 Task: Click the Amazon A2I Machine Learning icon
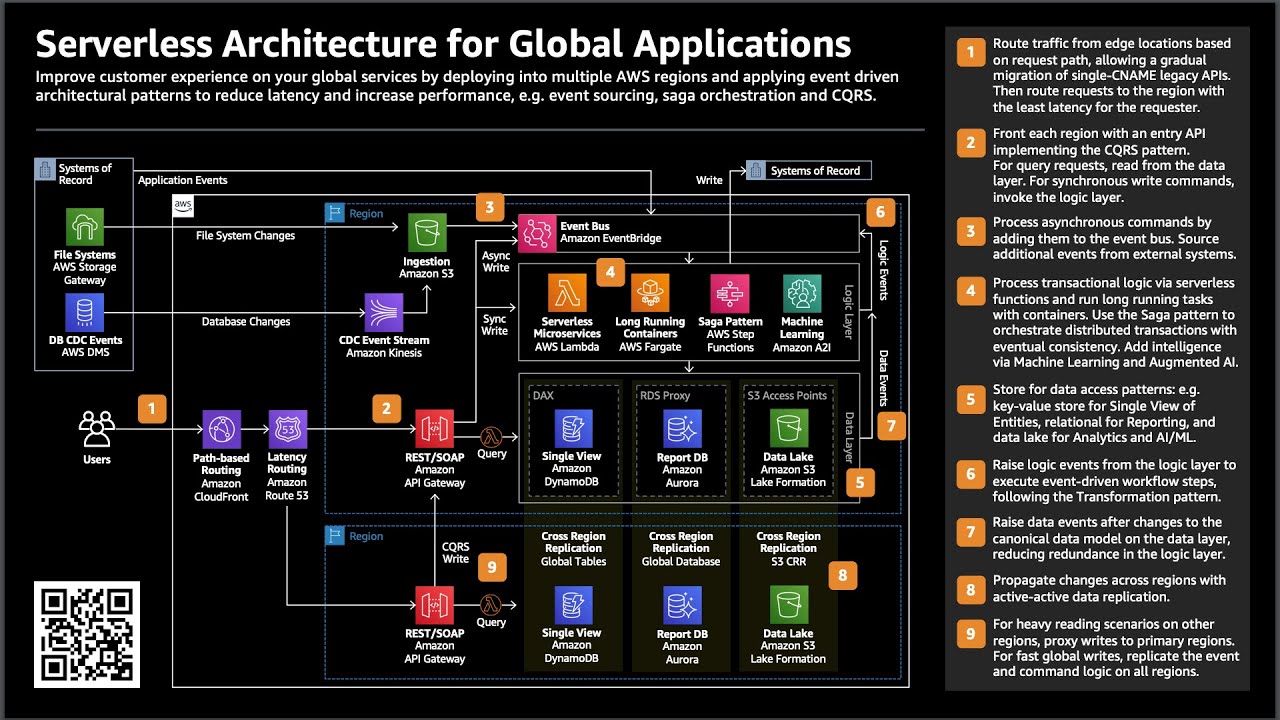pyautogui.click(x=802, y=293)
